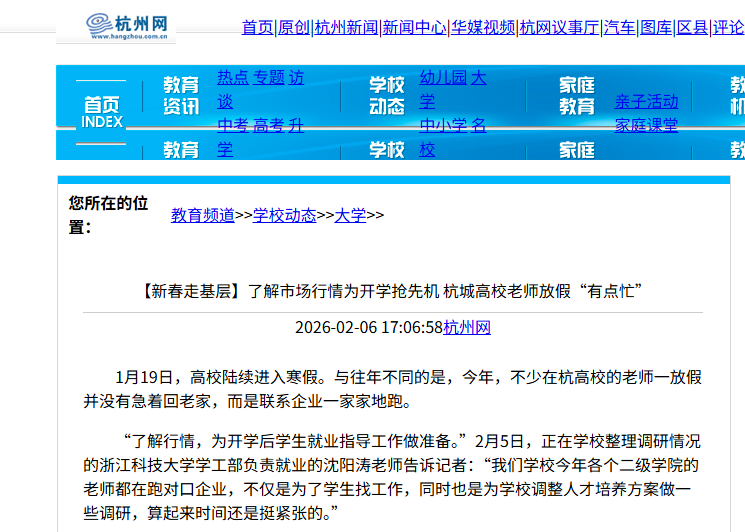Open the 首页 INDEX banner button

(x=101, y=112)
